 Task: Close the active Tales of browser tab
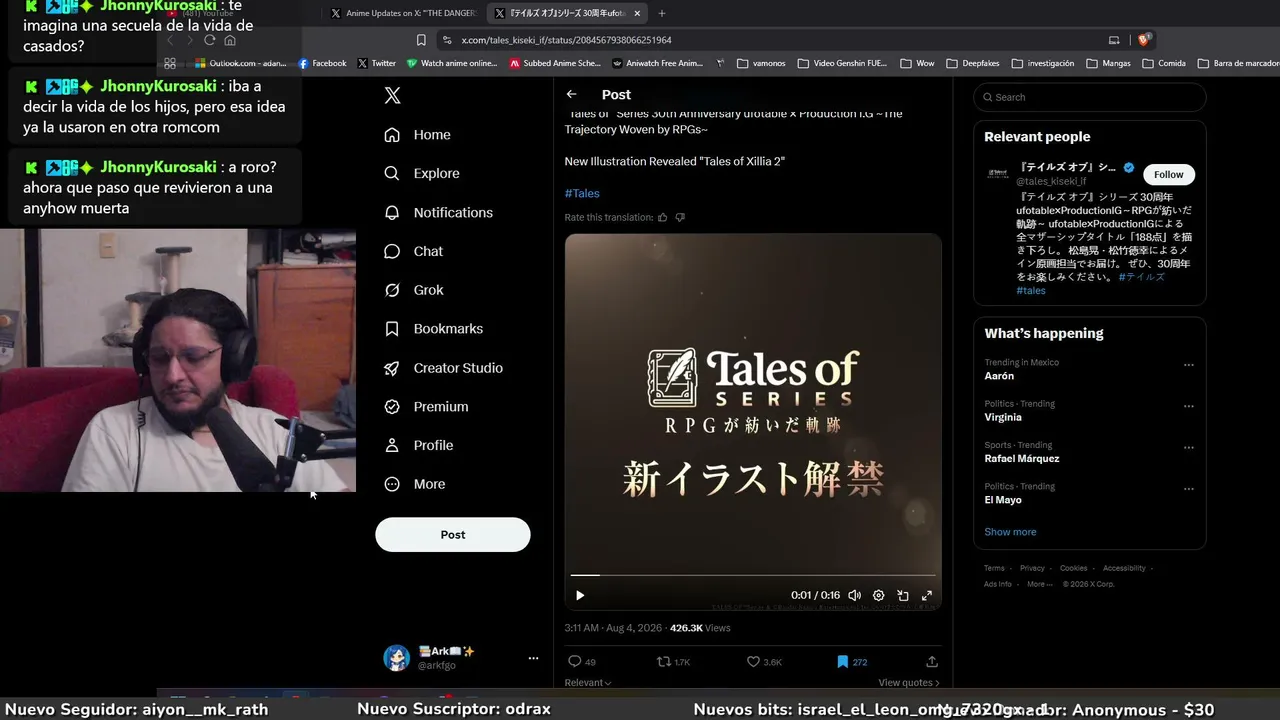tap(637, 13)
